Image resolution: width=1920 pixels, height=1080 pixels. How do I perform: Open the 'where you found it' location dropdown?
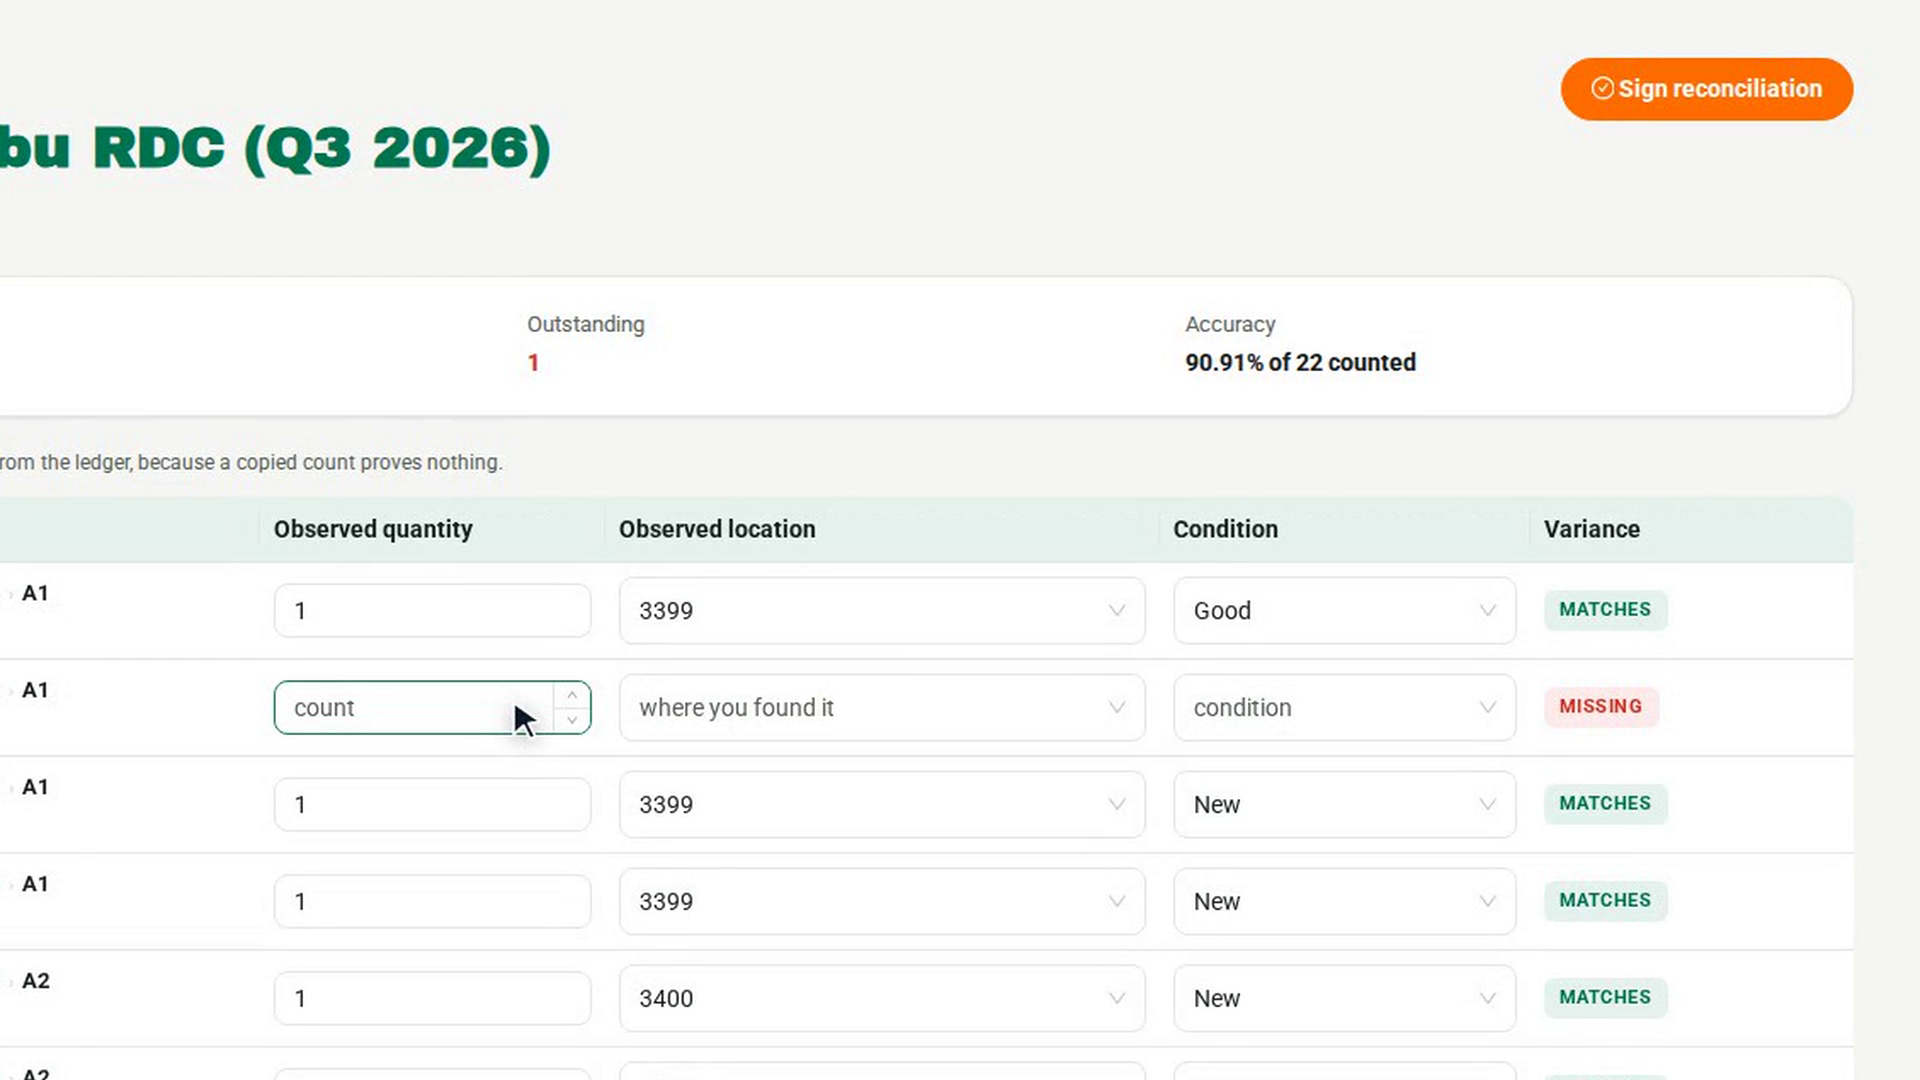(x=882, y=708)
